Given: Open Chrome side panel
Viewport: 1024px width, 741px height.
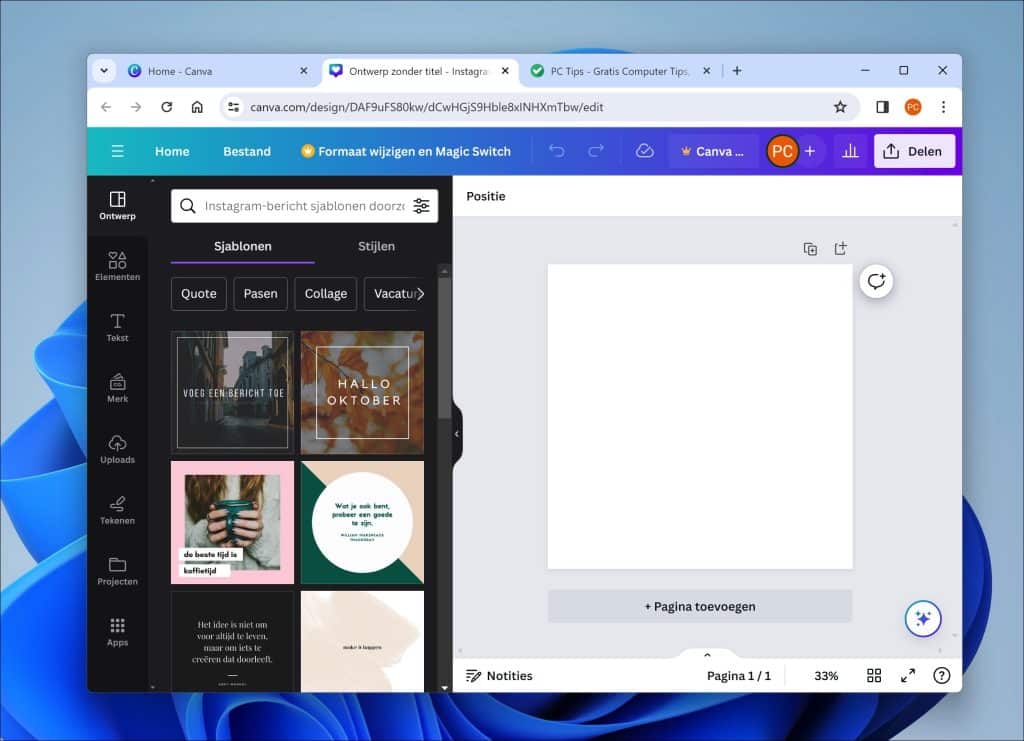Looking at the screenshot, I should [x=882, y=107].
